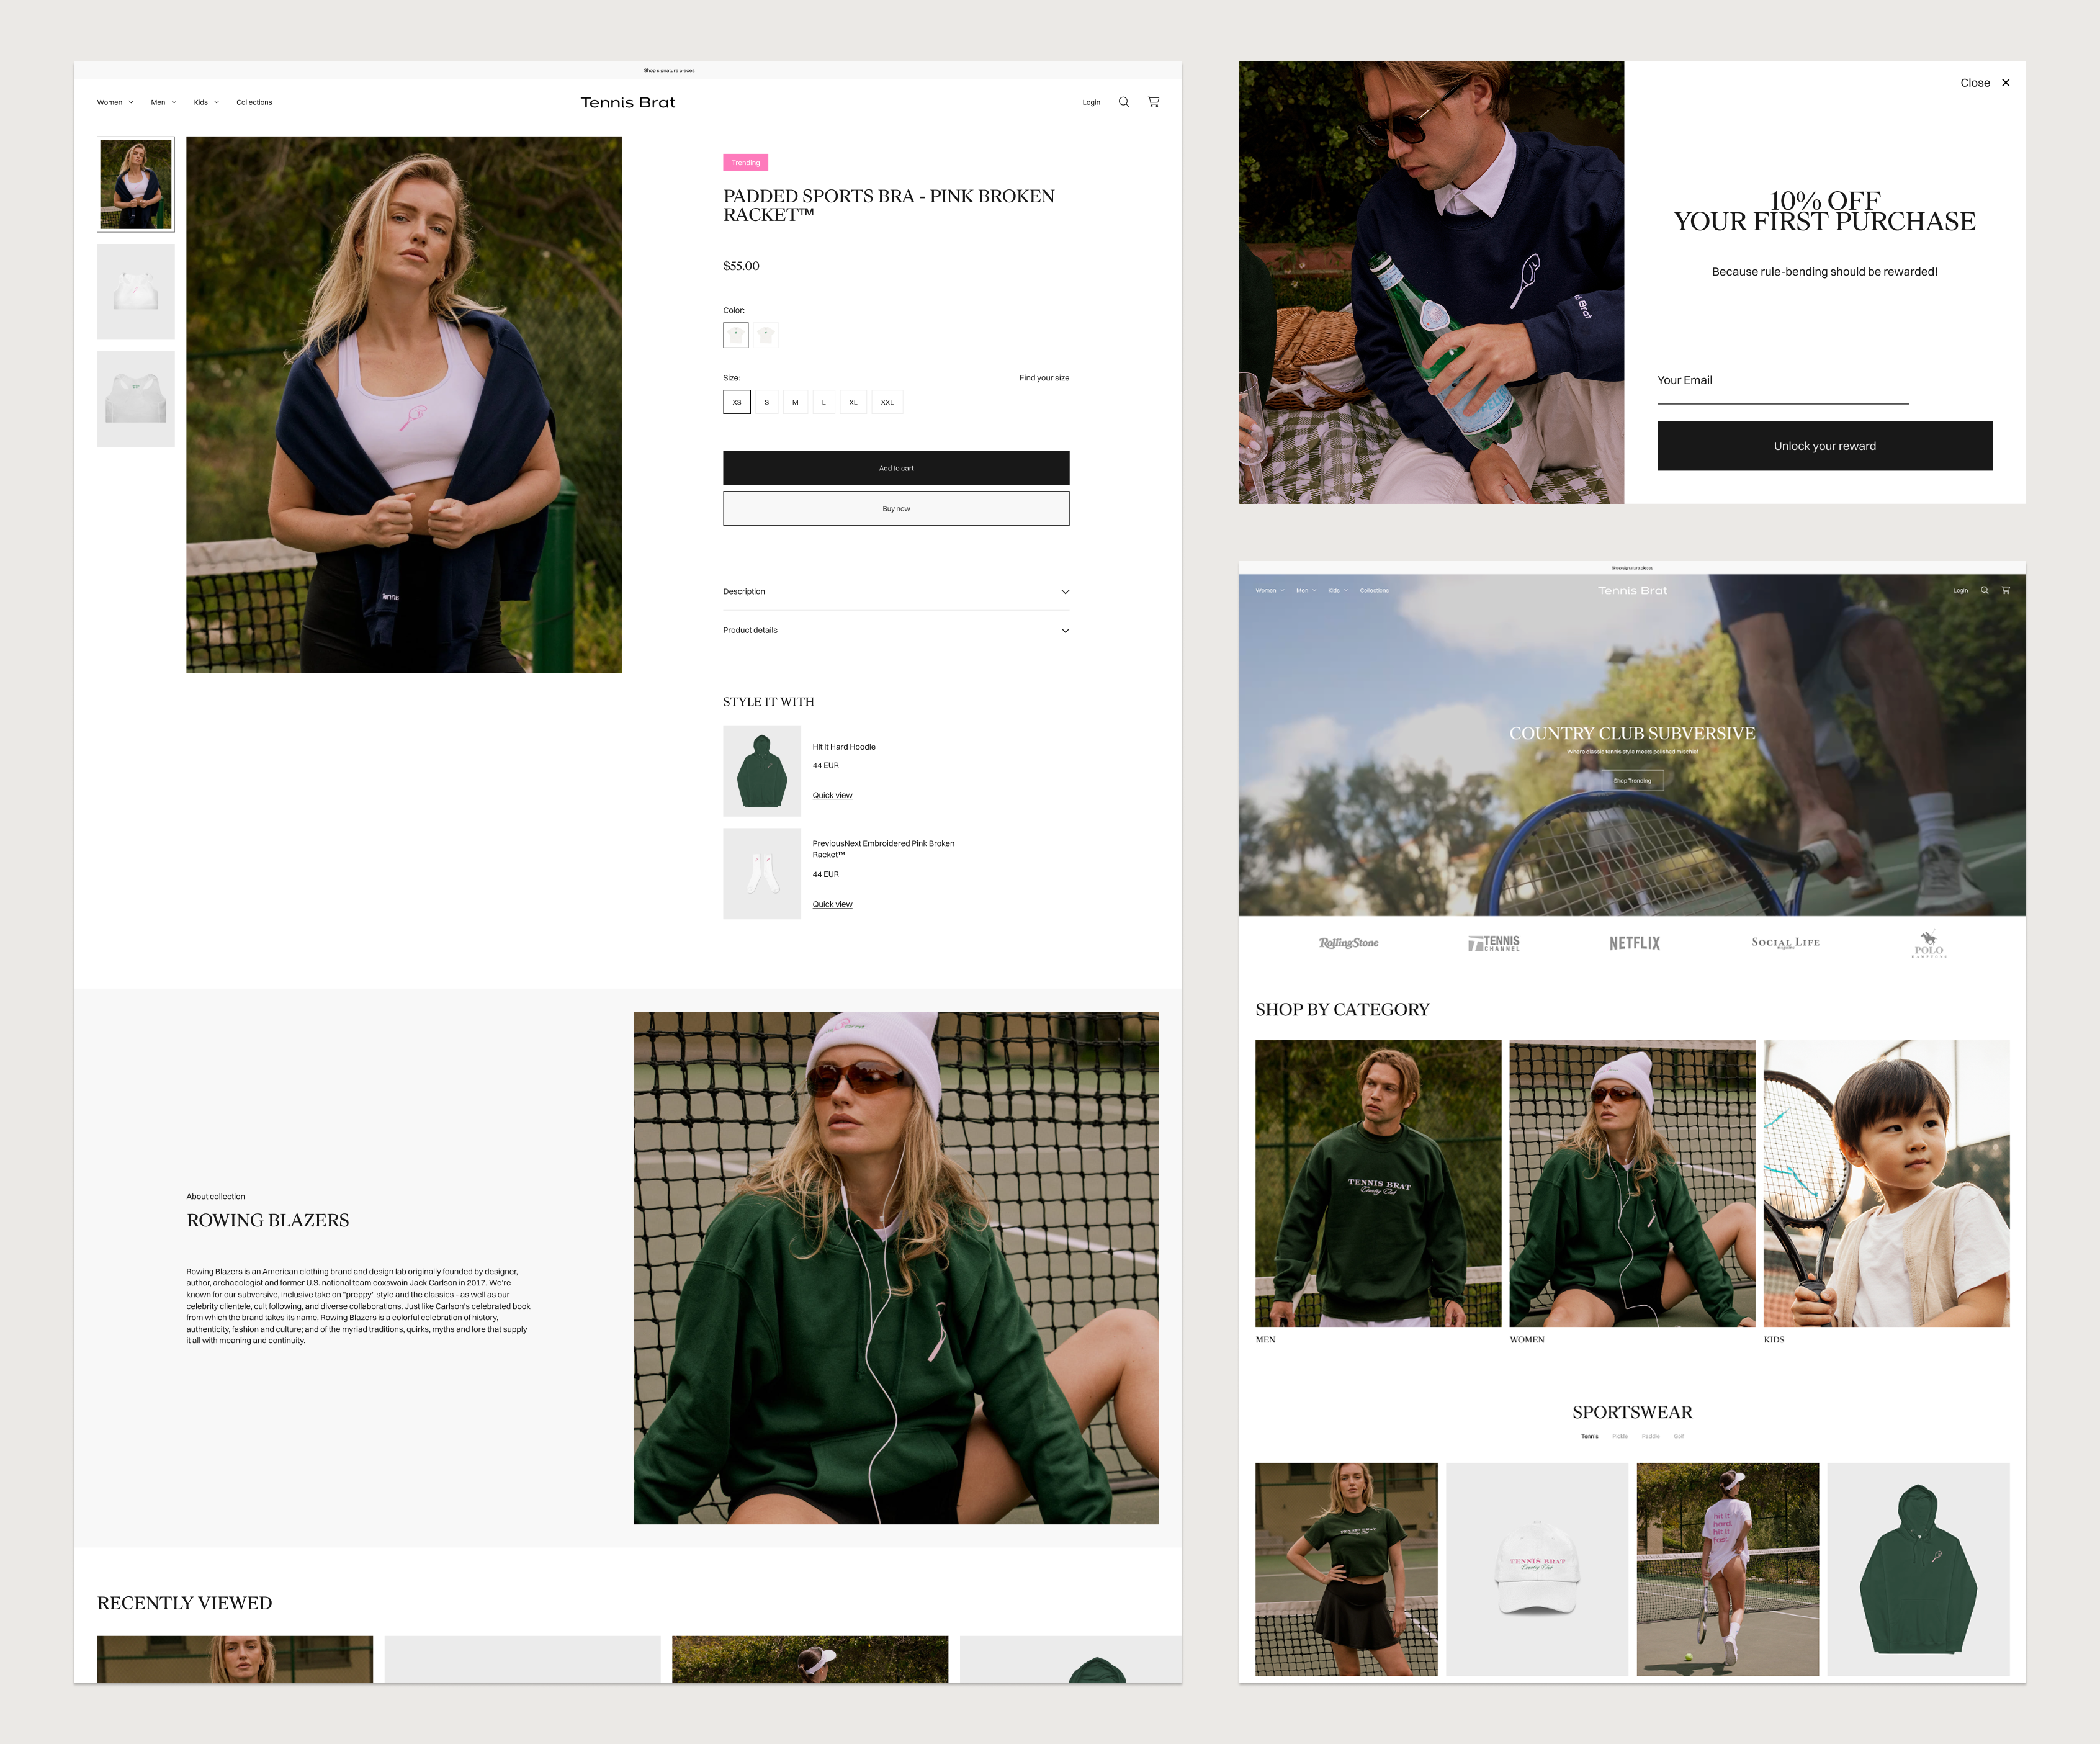Open the green hoodie in Sportswear grid
This screenshot has height=1744, width=2100.
[x=1918, y=1569]
